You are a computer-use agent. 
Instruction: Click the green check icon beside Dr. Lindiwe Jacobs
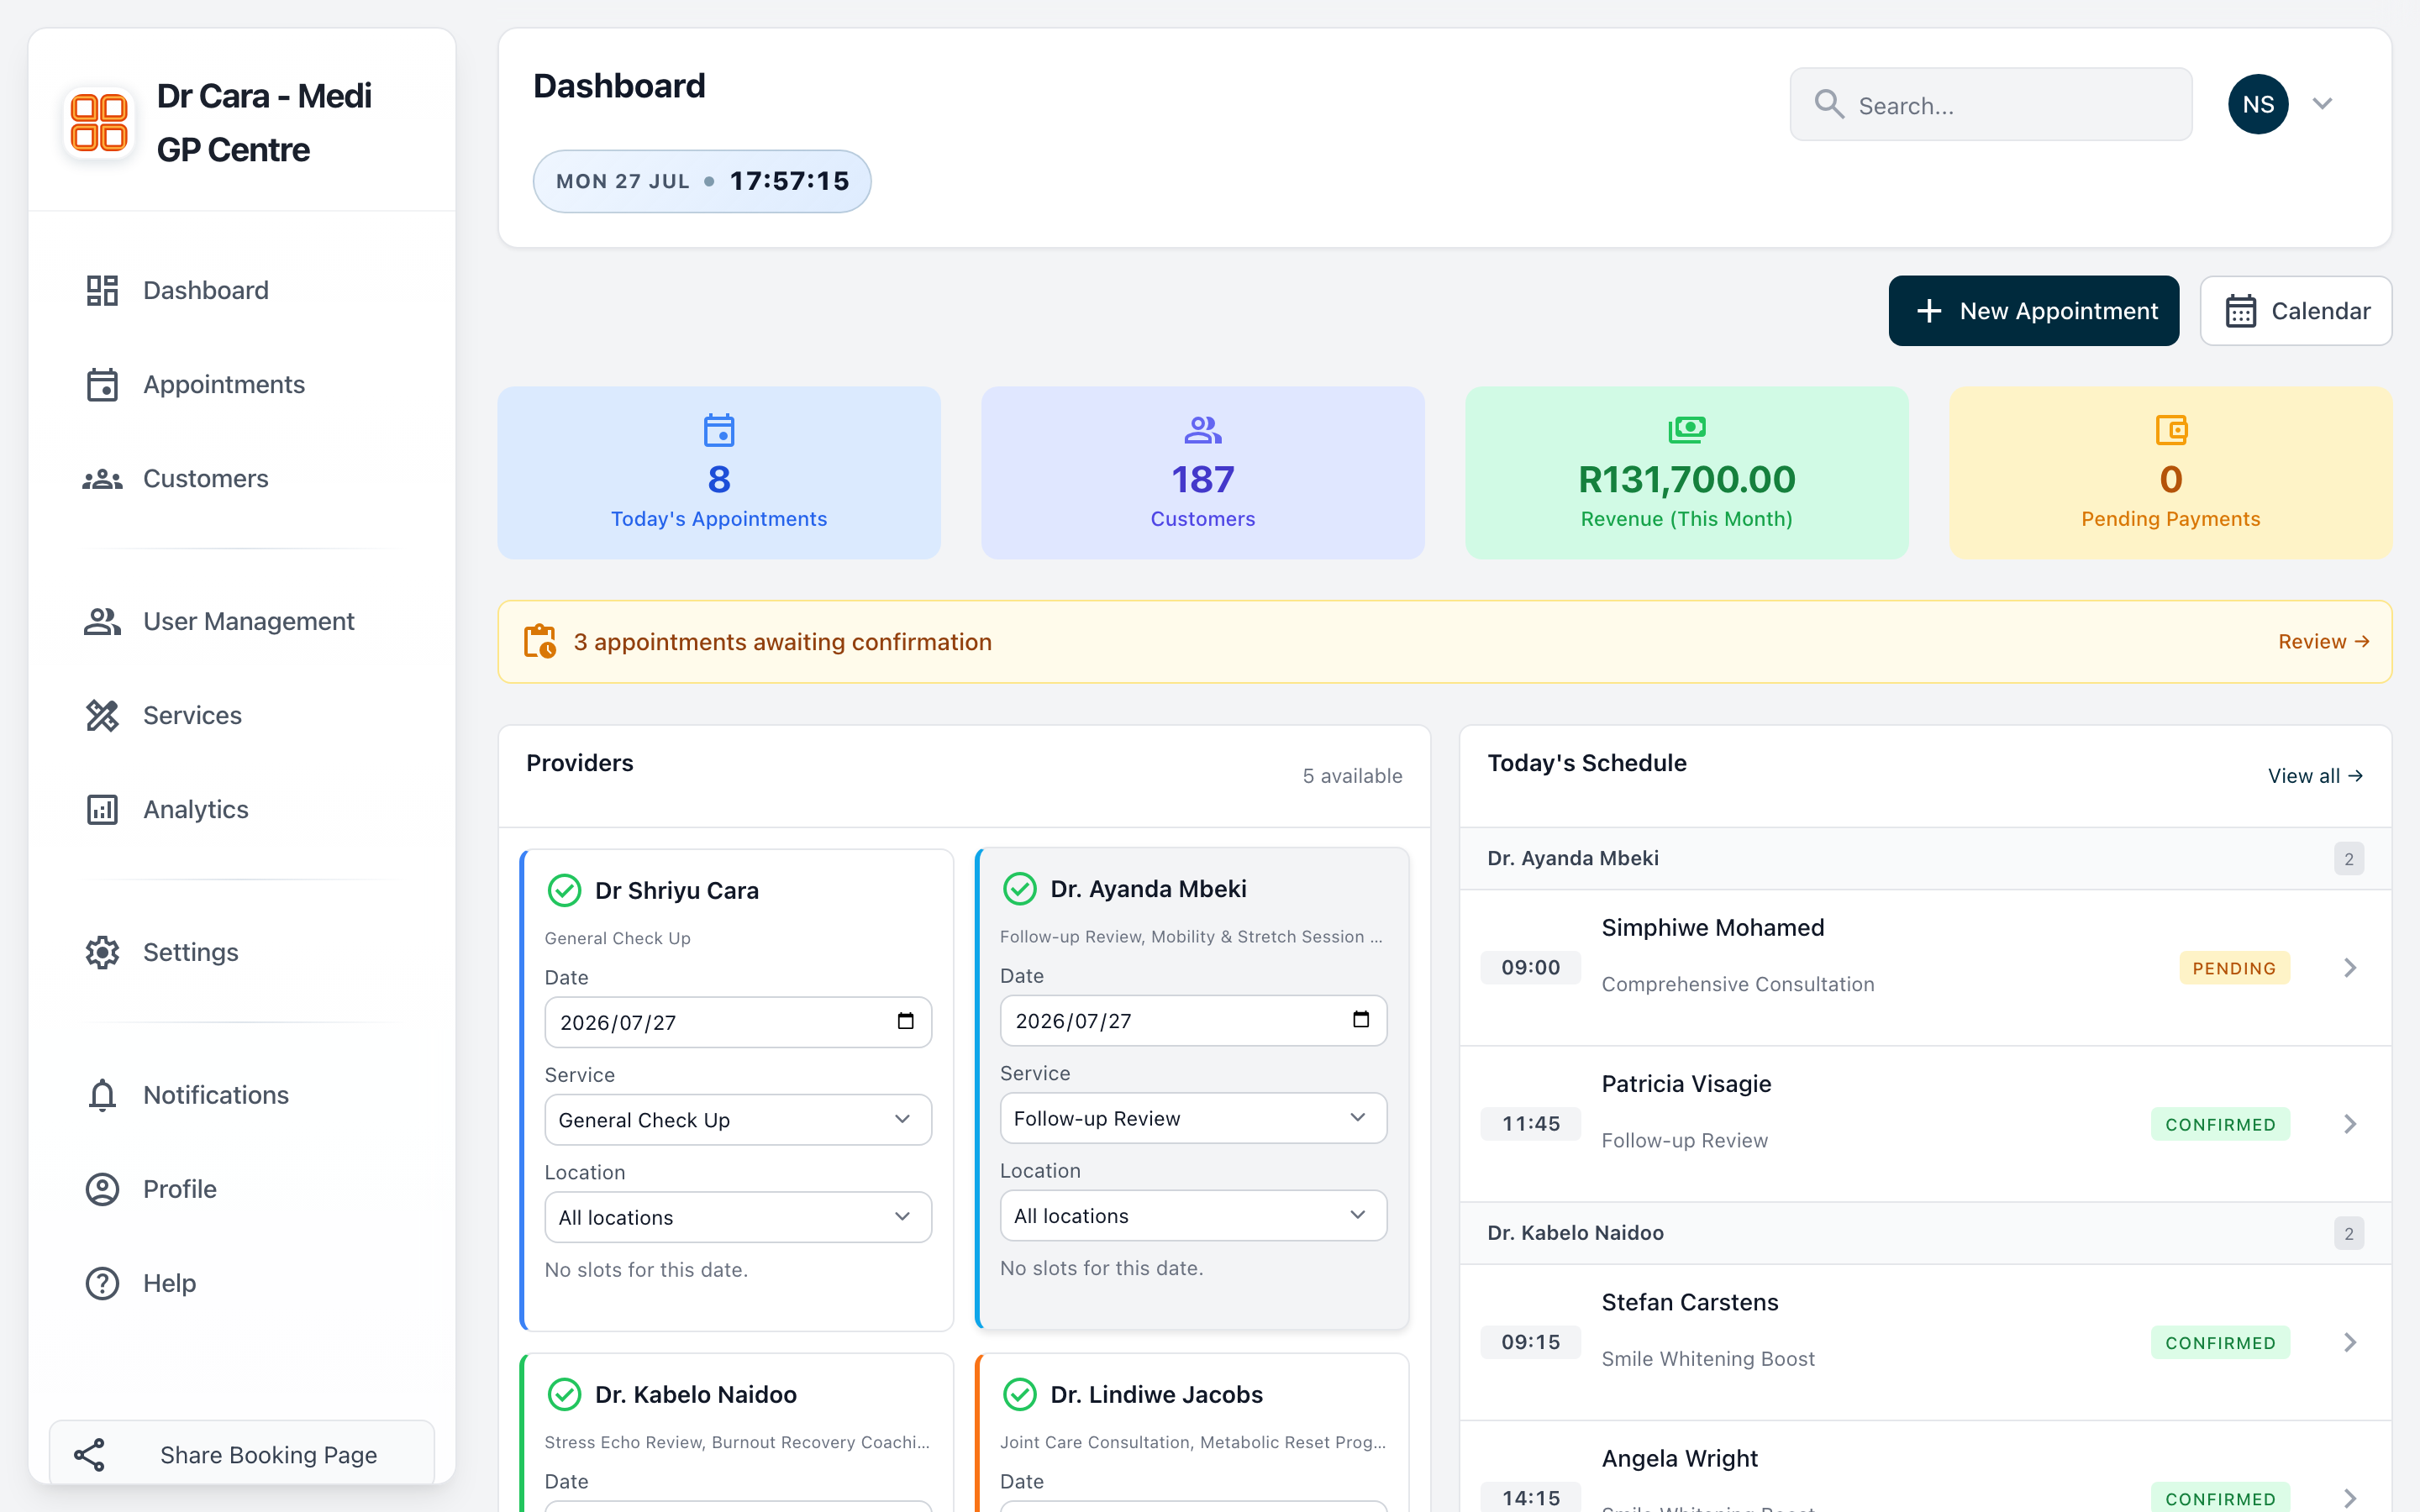point(1019,1394)
